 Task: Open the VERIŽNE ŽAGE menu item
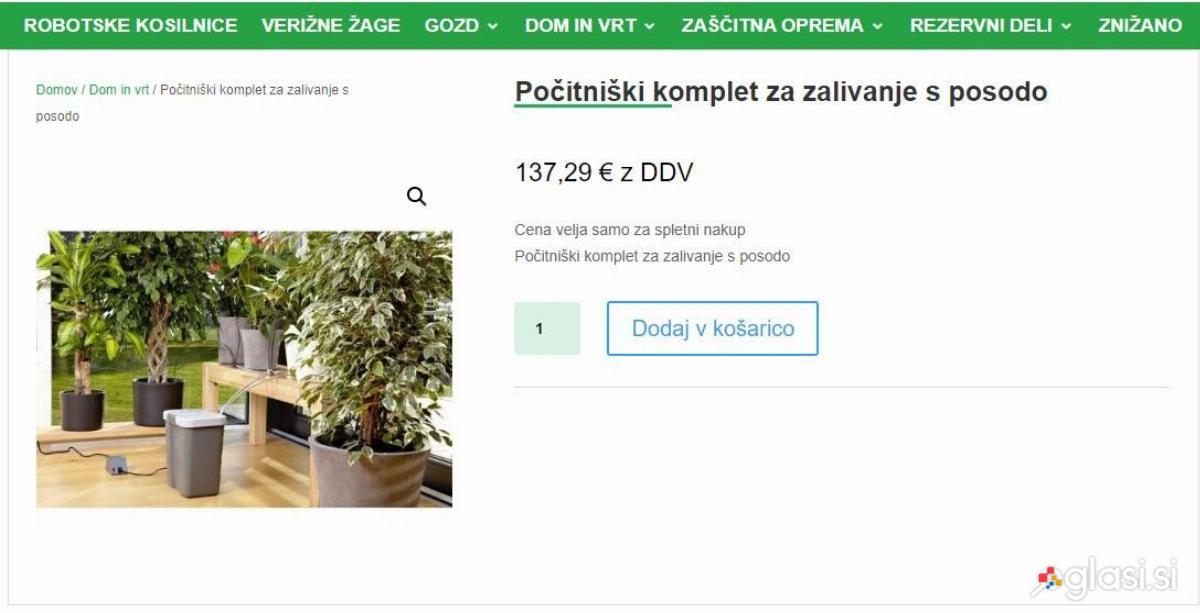(331, 25)
